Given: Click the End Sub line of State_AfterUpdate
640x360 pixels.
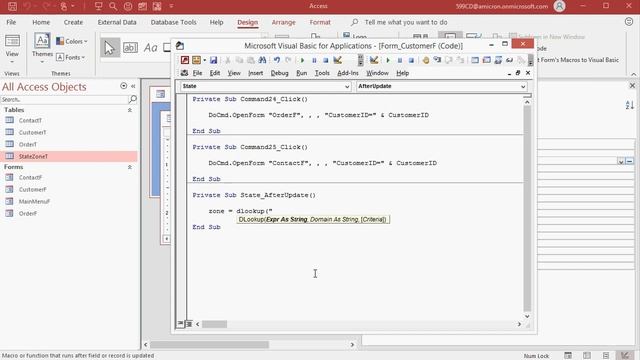Looking at the screenshot, I should (x=206, y=227).
